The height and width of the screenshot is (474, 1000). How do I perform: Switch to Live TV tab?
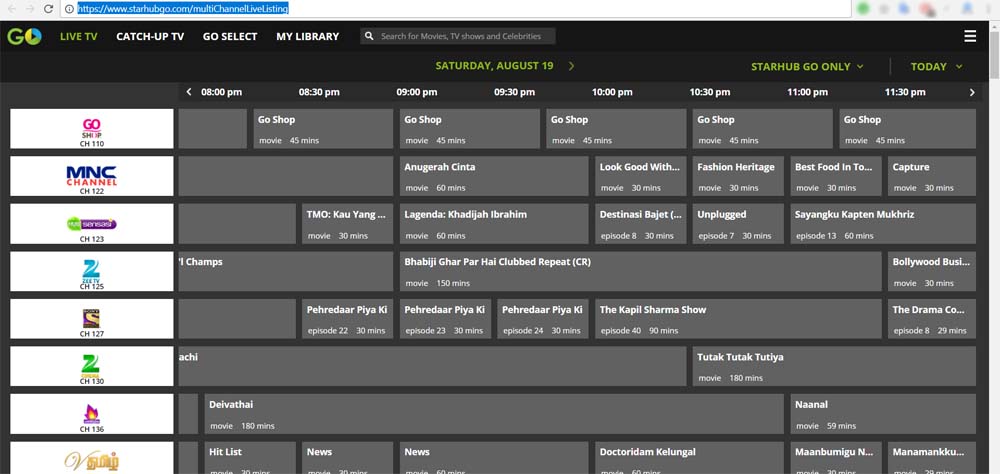pyautogui.click(x=78, y=36)
